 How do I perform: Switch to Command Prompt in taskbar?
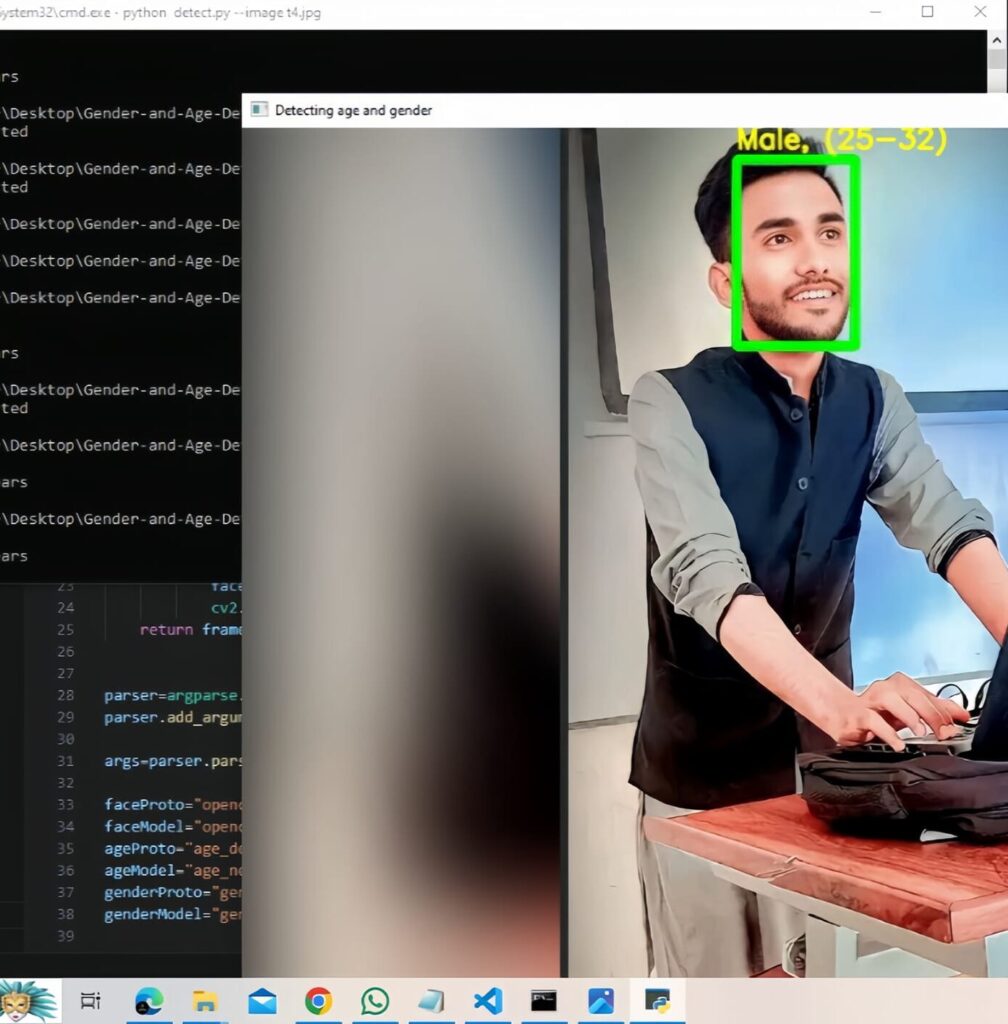[x=544, y=1000]
